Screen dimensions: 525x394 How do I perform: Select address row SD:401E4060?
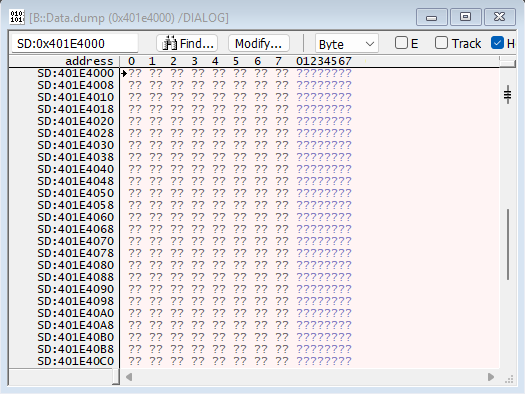76,217
